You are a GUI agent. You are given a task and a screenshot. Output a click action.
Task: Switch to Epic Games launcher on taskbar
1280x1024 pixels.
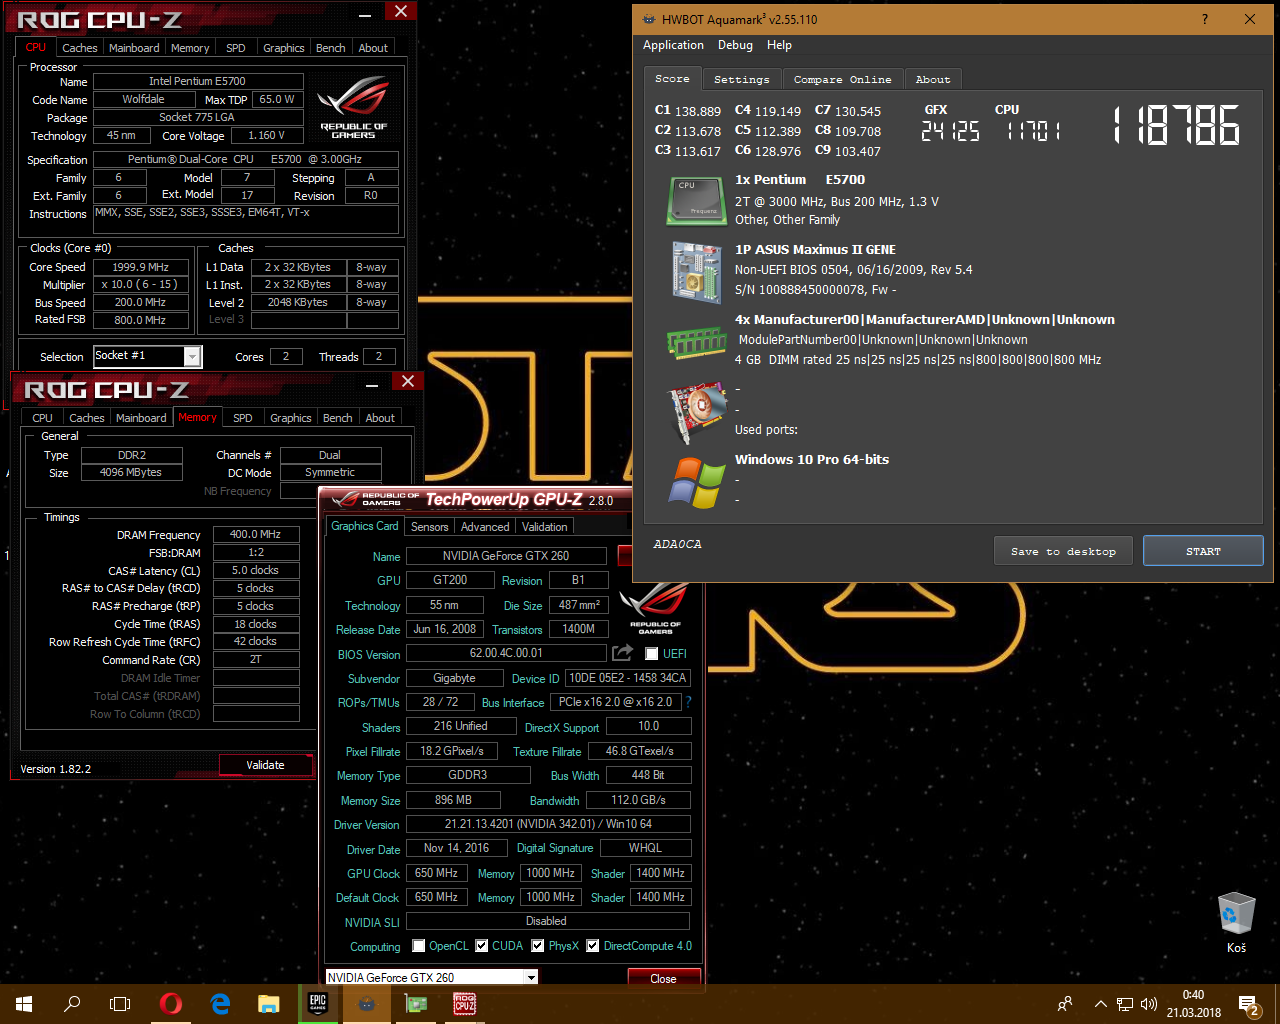318,1004
